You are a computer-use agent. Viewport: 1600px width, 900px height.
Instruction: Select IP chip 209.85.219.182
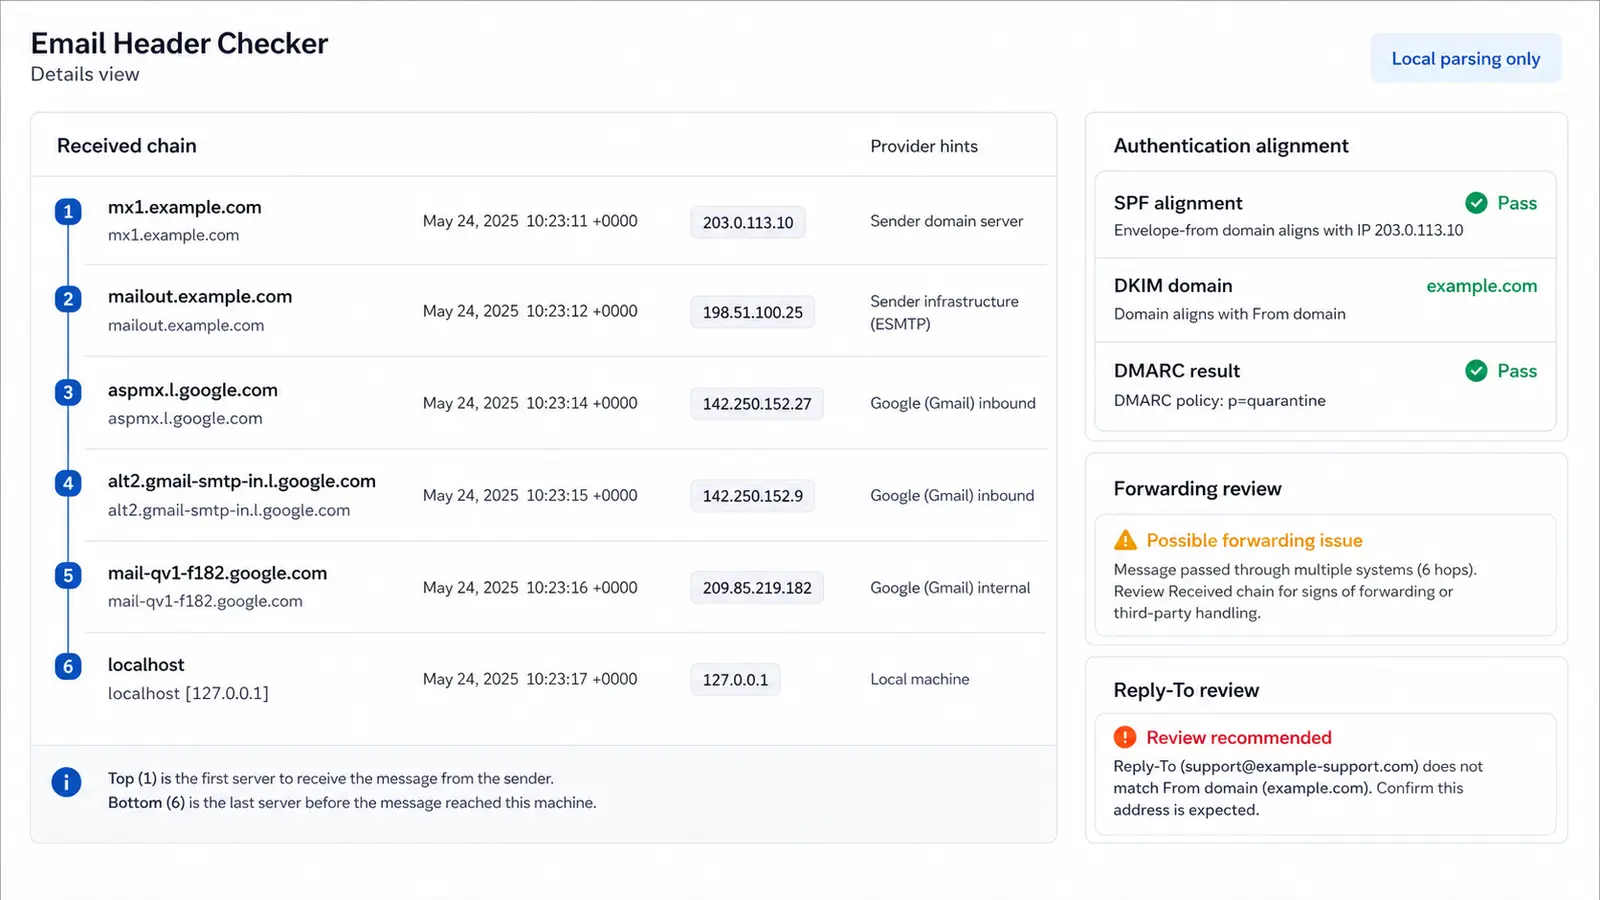tap(757, 588)
